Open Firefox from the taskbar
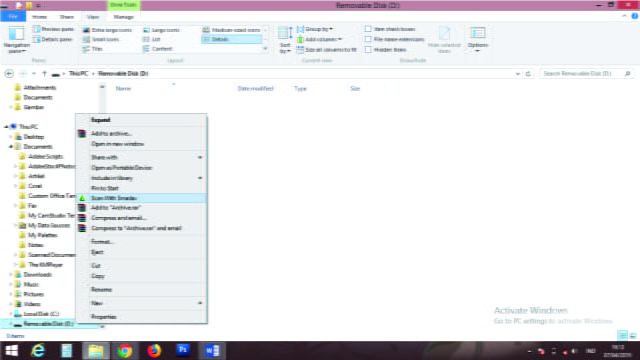640x360 pixels. coord(154,350)
